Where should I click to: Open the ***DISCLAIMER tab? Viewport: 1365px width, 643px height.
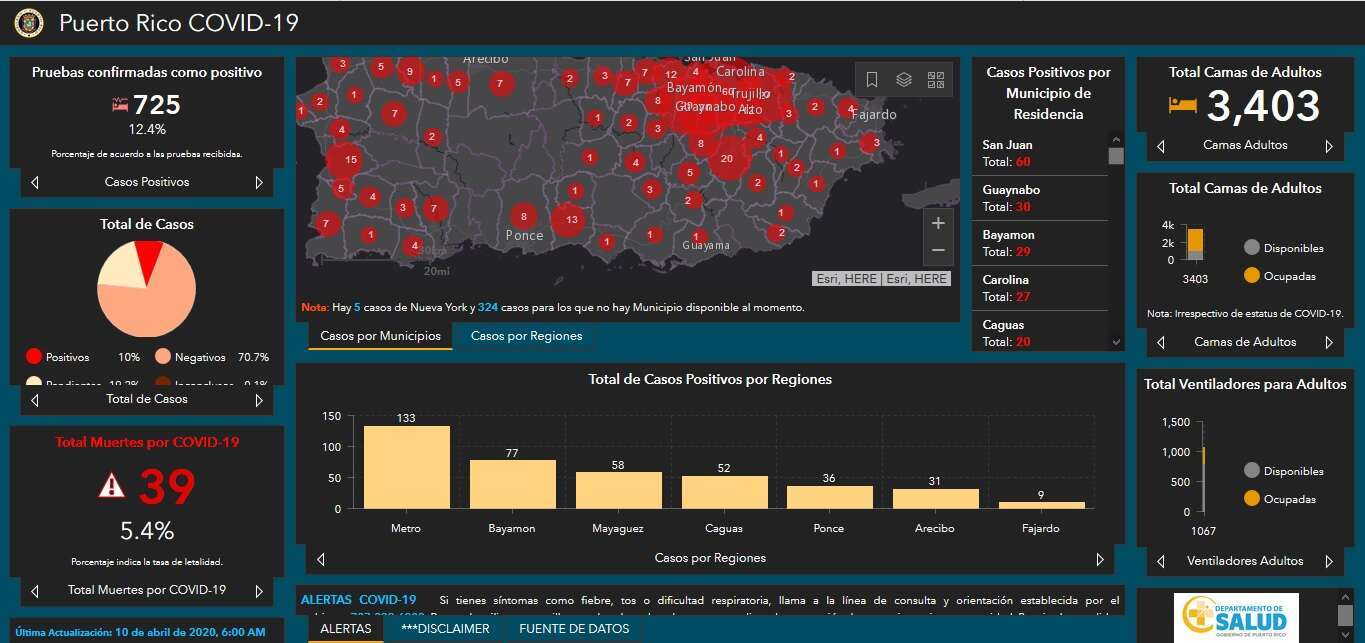(445, 629)
